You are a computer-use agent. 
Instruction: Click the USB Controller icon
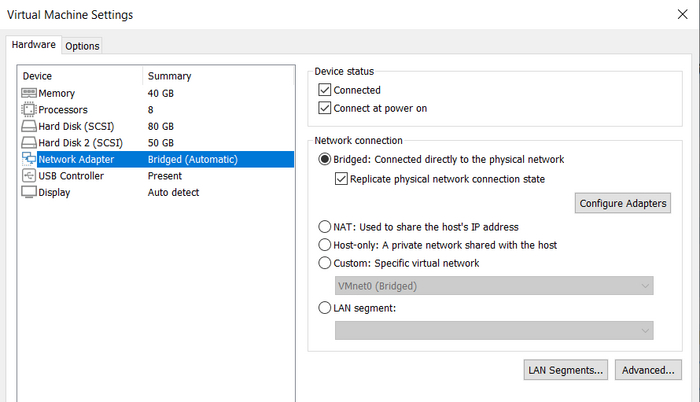[x=29, y=176]
